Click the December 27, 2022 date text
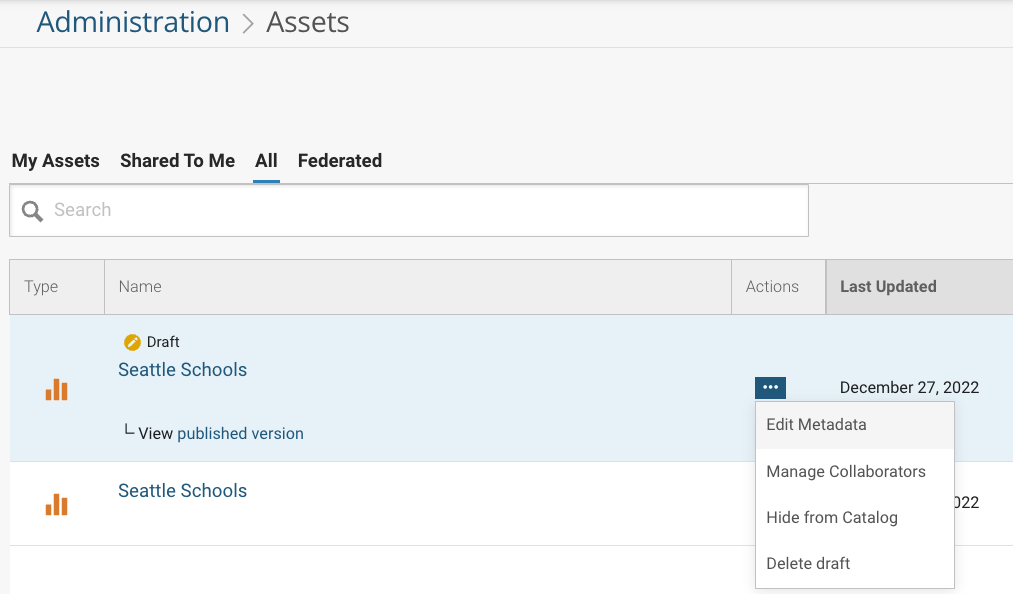Screen dimensions: 1013x594 [910, 388]
